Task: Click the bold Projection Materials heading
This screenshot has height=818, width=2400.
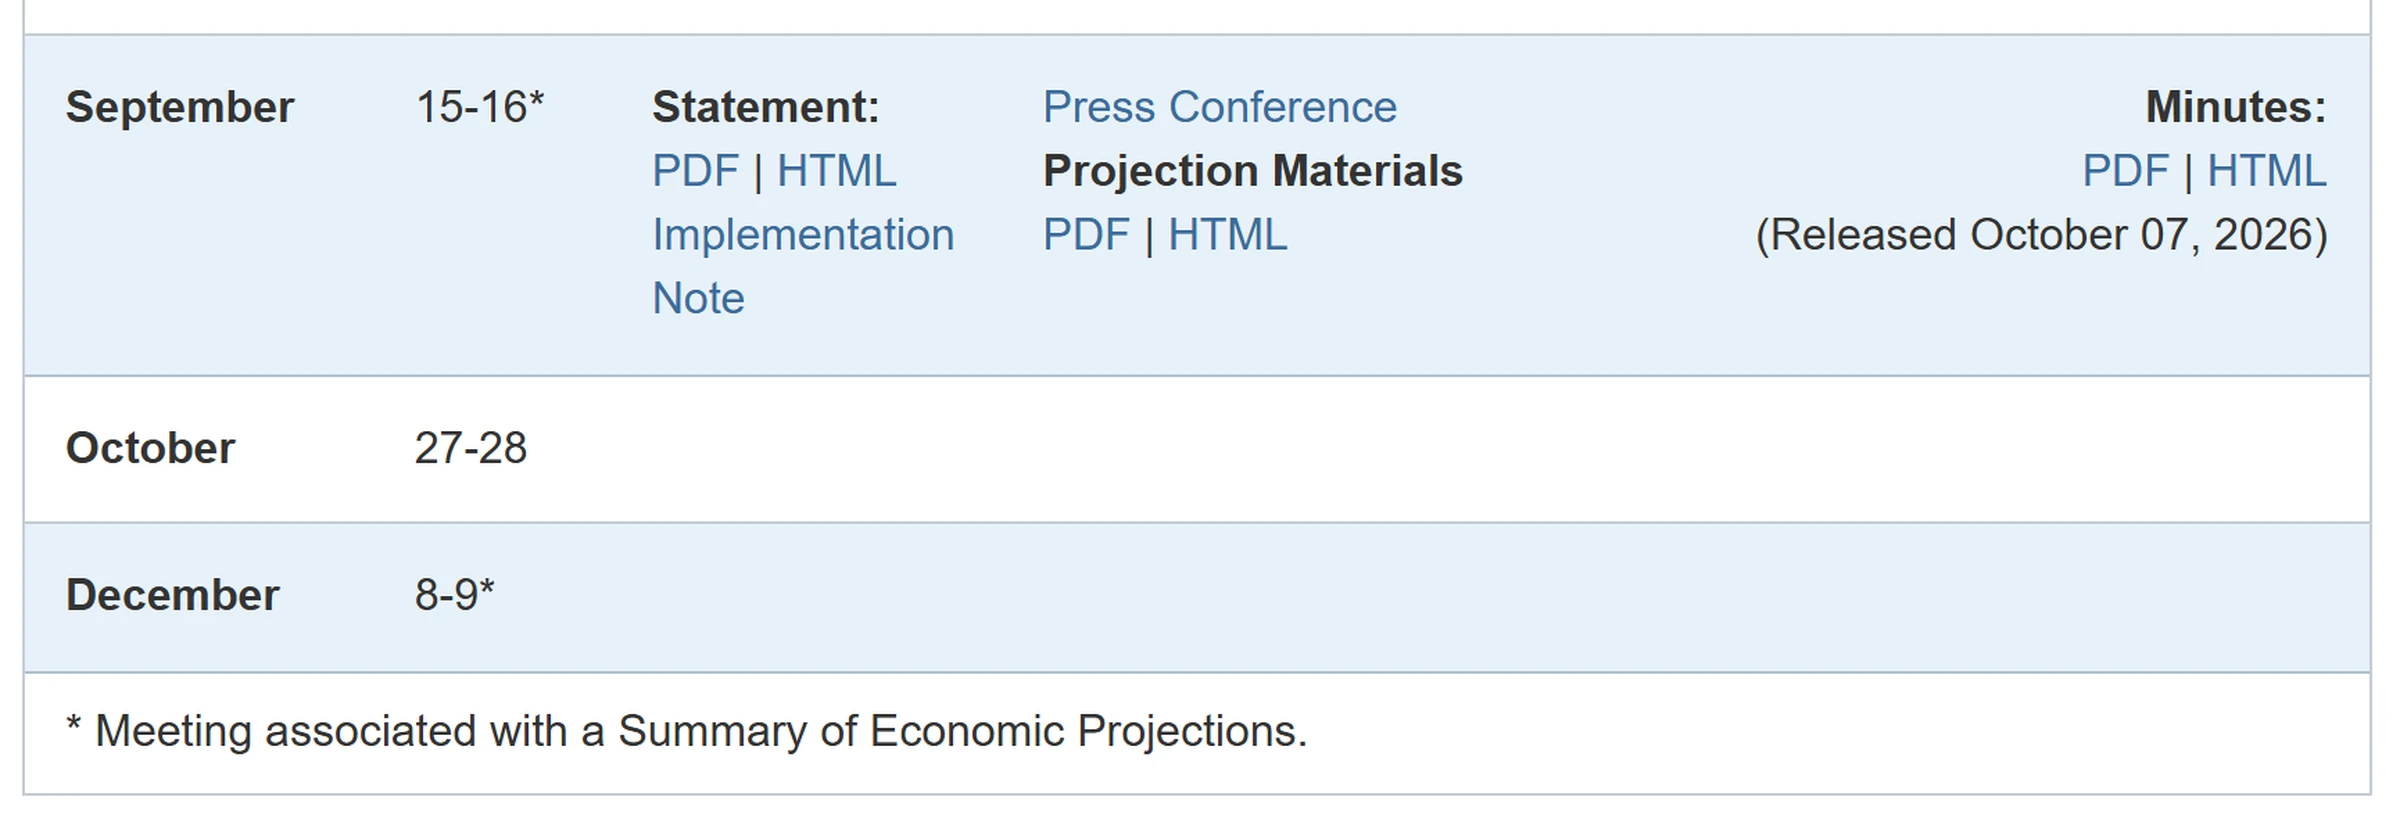Action: (x=1253, y=171)
